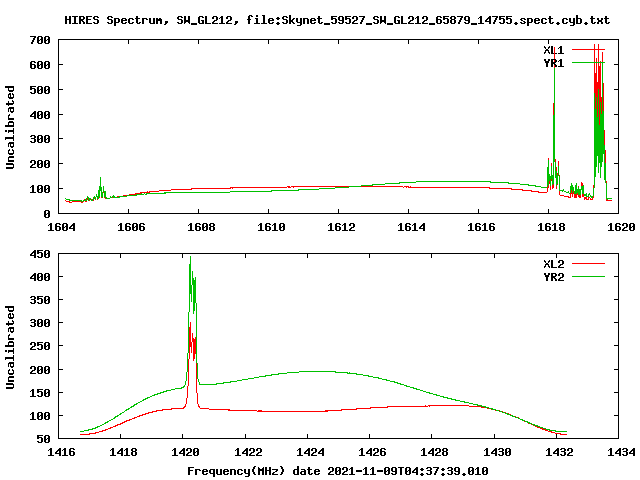Click the green YR2 legend line sample
Image resolution: width=640 pixels, height=480 pixels.
pos(588,277)
